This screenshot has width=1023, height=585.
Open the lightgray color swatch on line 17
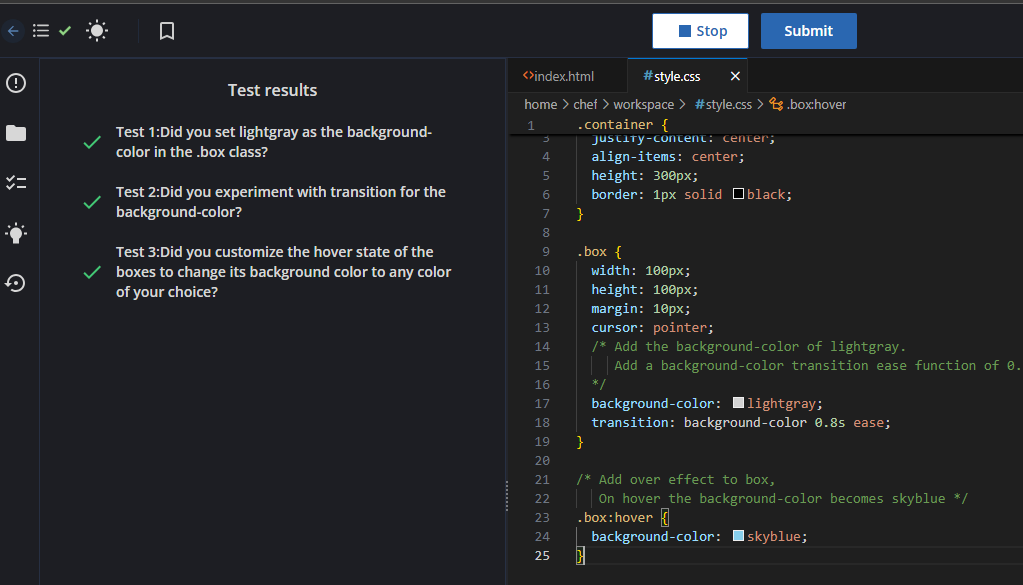pyautogui.click(x=738, y=402)
